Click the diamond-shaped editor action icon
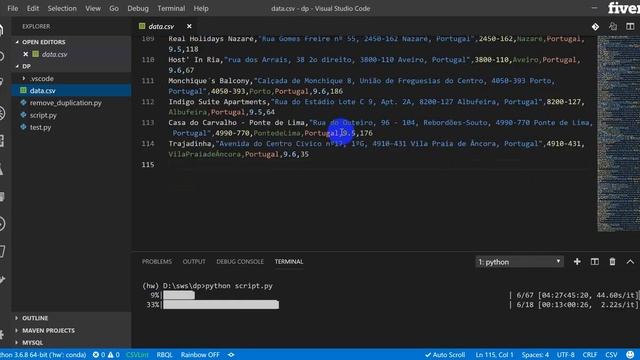The width and height of the screenshot is (640, 360). (595, 27)
